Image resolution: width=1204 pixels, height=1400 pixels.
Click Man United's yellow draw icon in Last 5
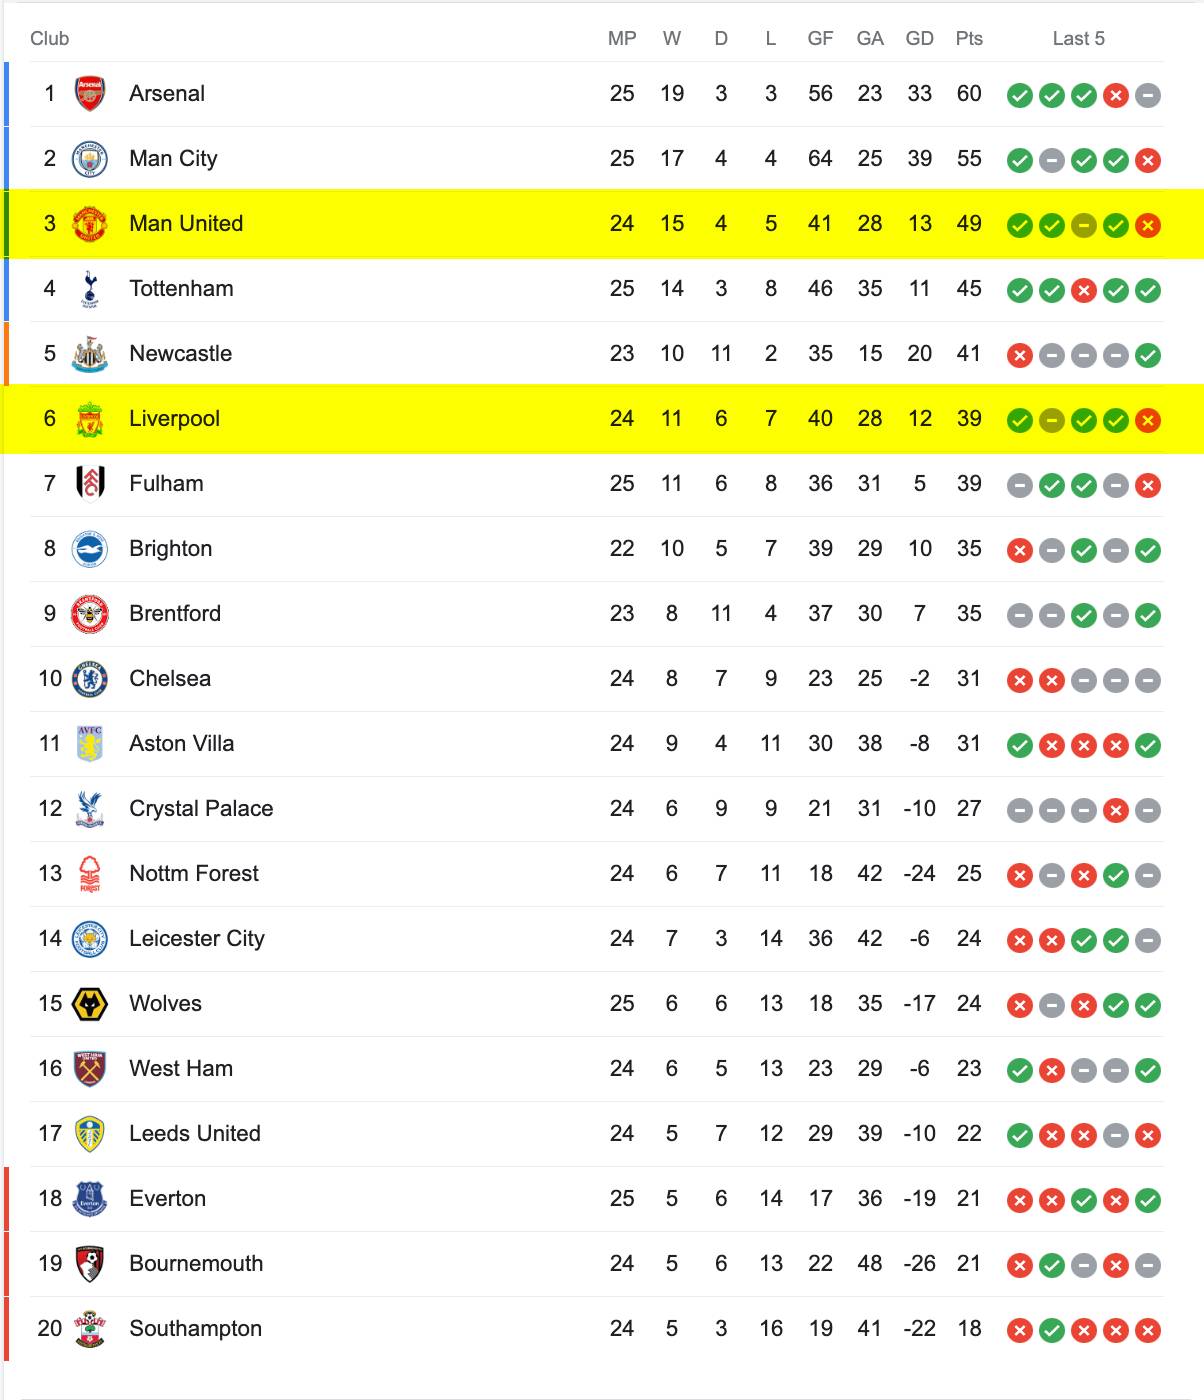(x=1084, y=226)
